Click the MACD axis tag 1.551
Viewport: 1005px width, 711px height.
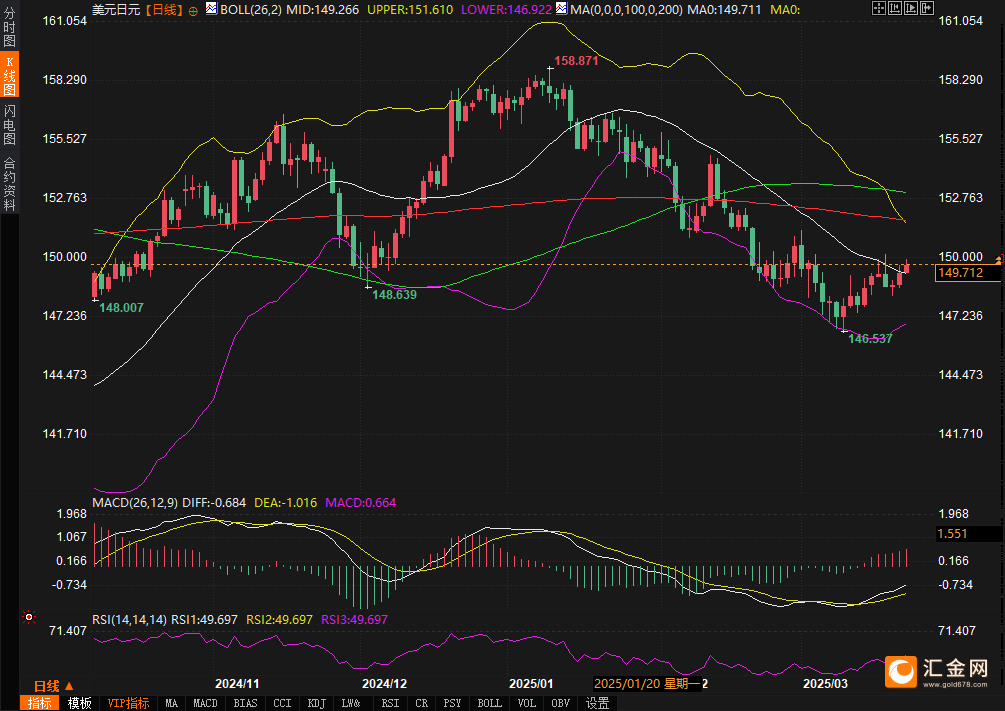(967, 533)
